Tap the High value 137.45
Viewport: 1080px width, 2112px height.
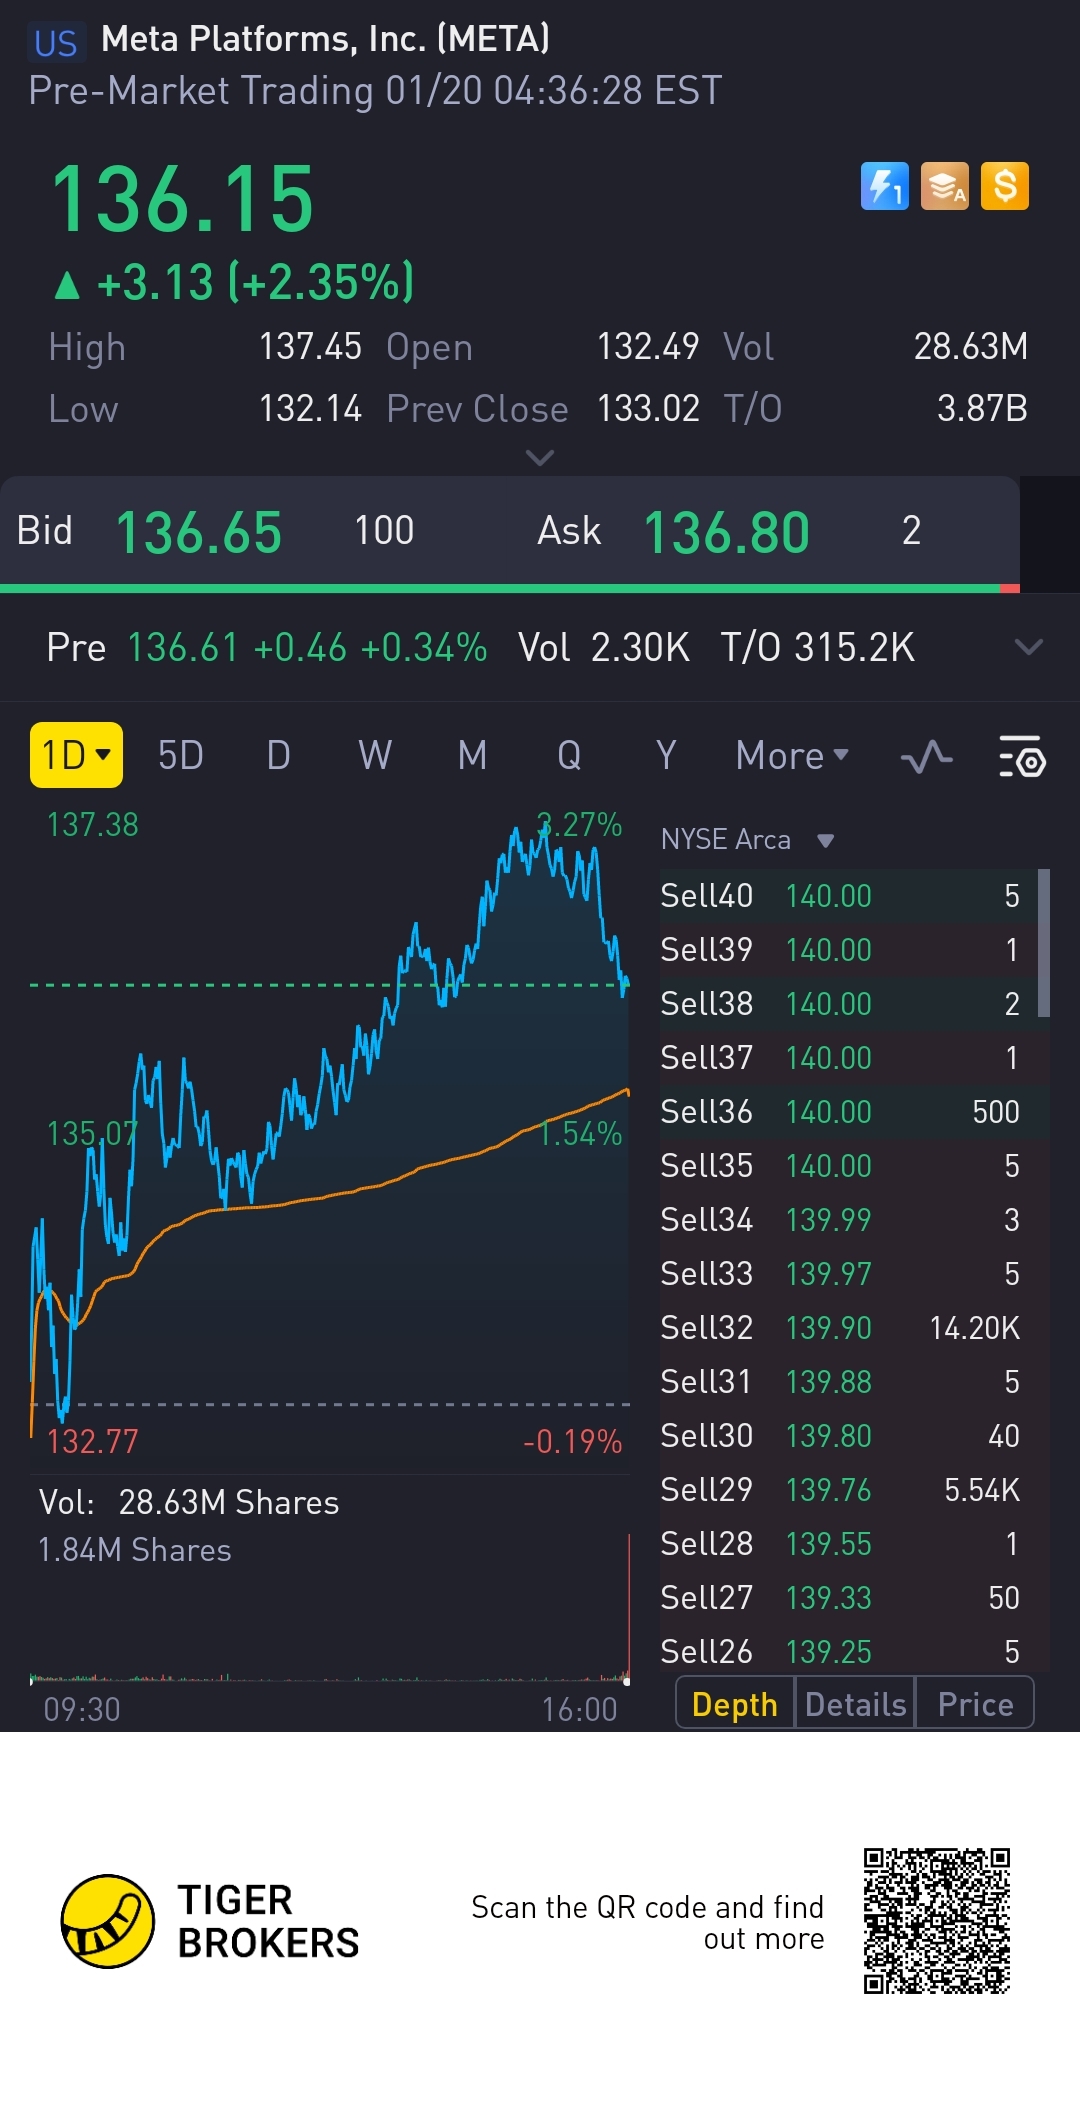coord(310,347)
